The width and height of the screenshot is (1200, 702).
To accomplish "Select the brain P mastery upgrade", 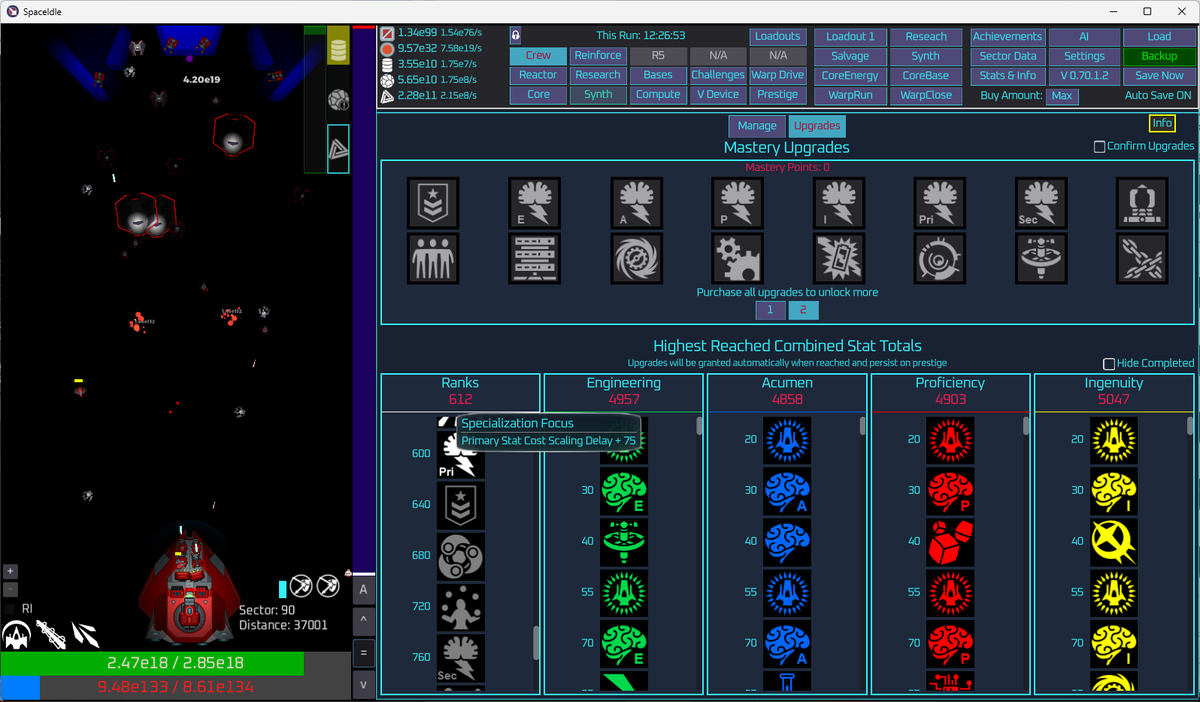I will click(x=737, y=203).
